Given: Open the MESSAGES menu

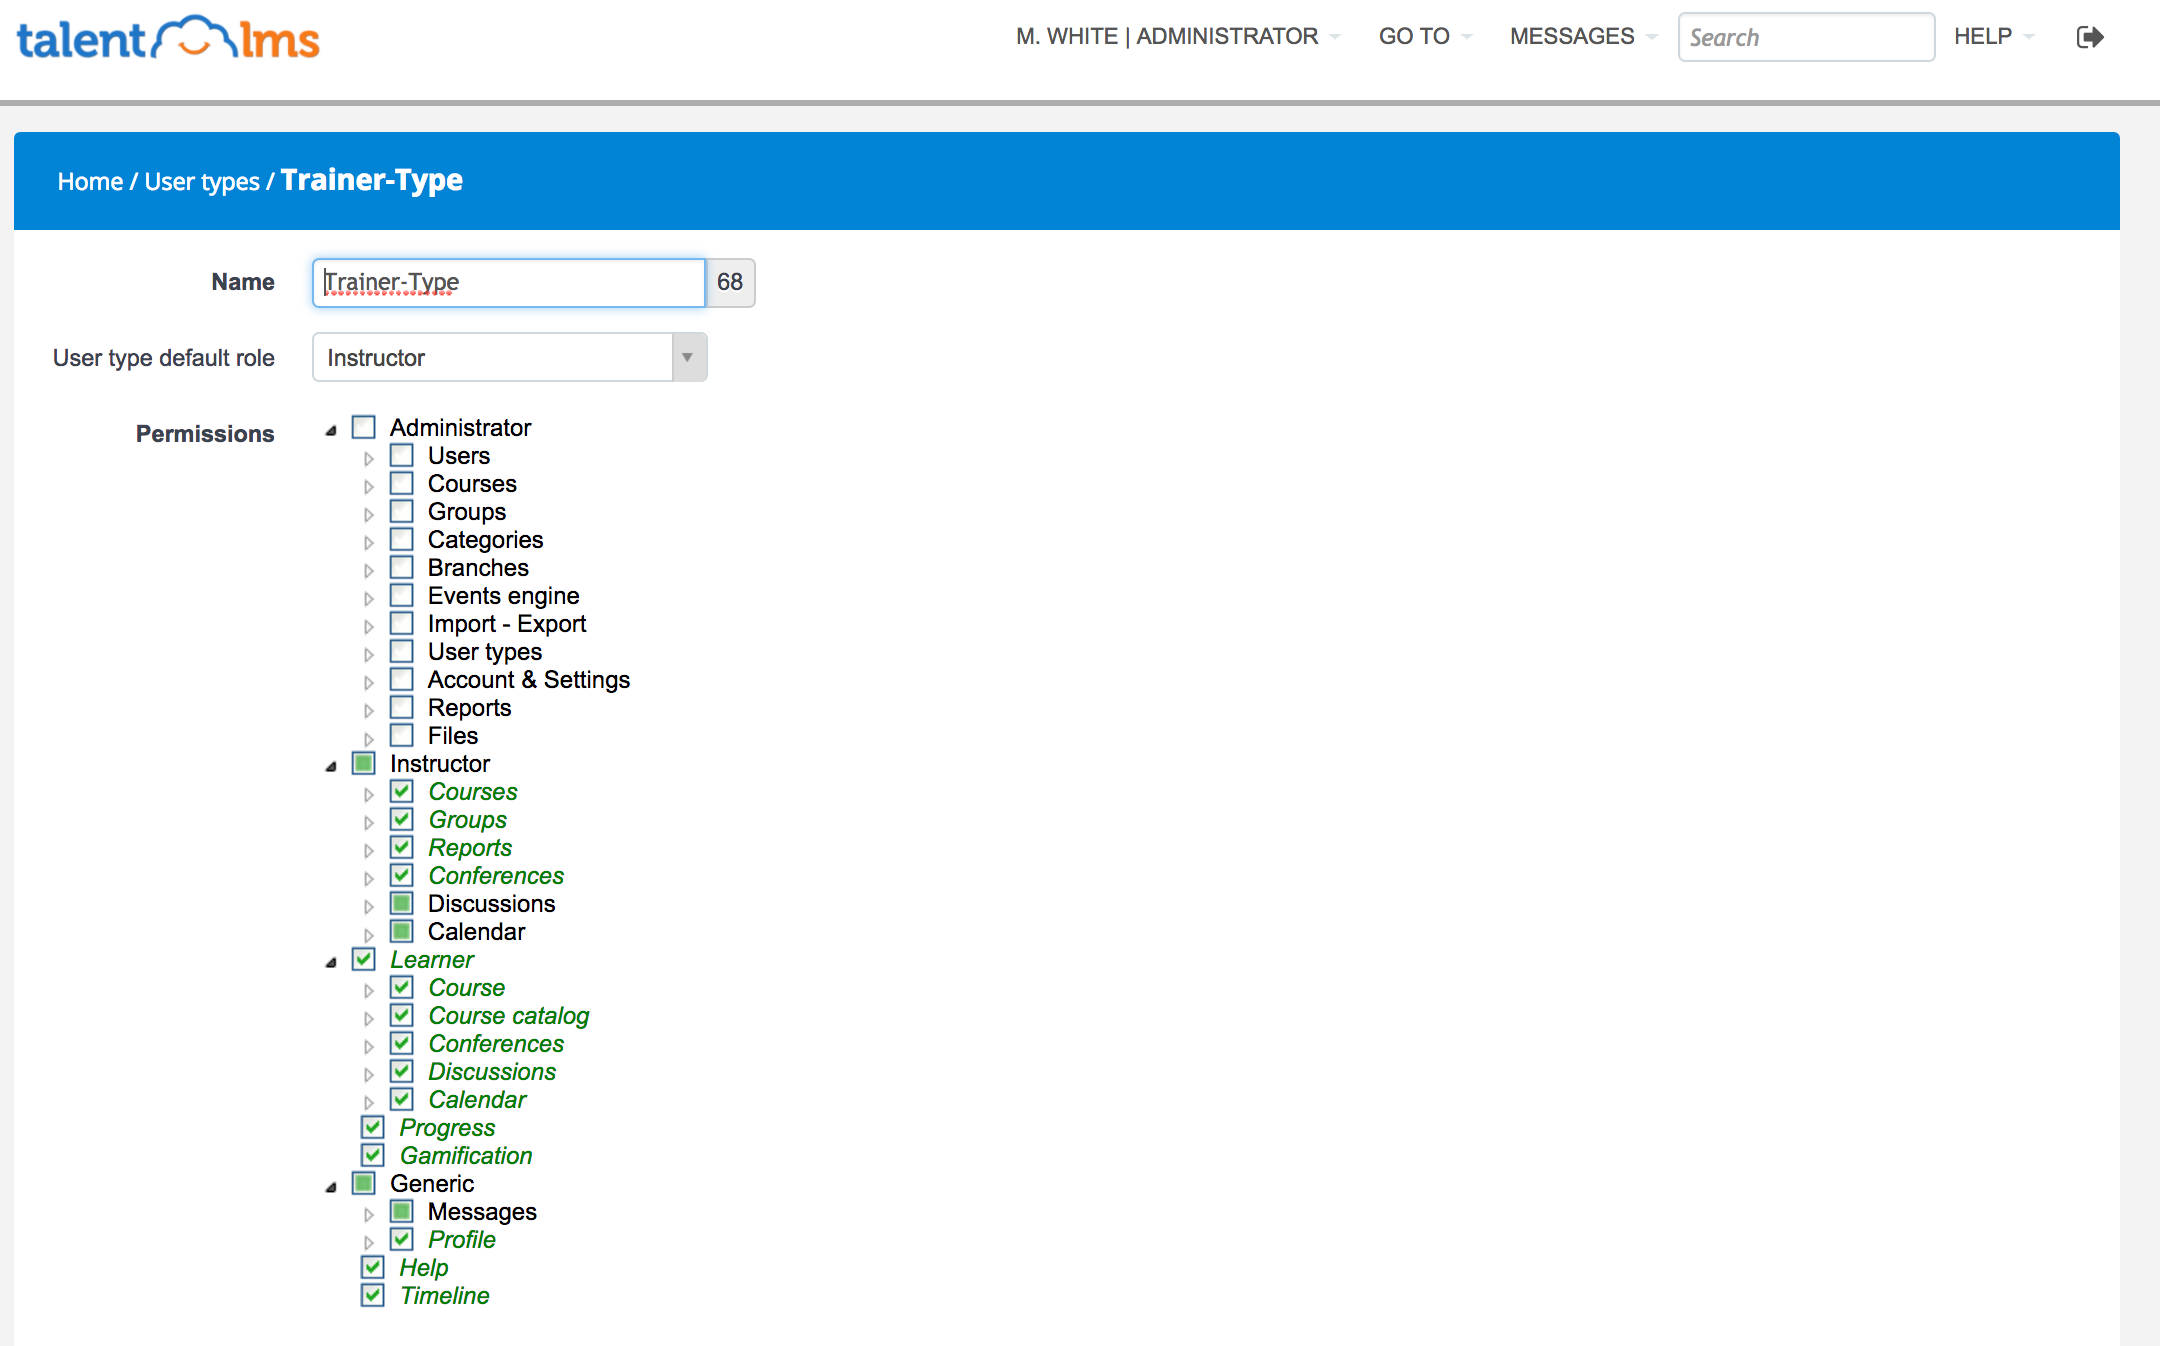Looking at the screenshot, I should pos(1582,37).
